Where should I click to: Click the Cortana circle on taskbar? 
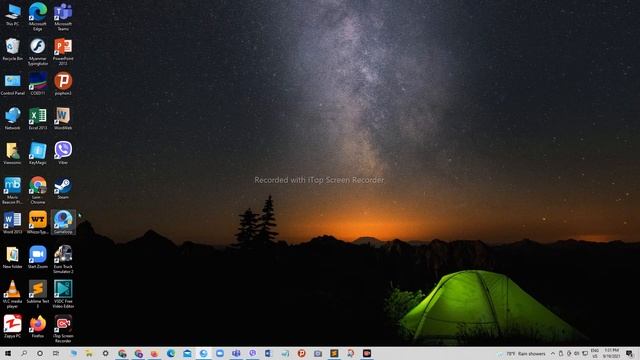point(40,353)
